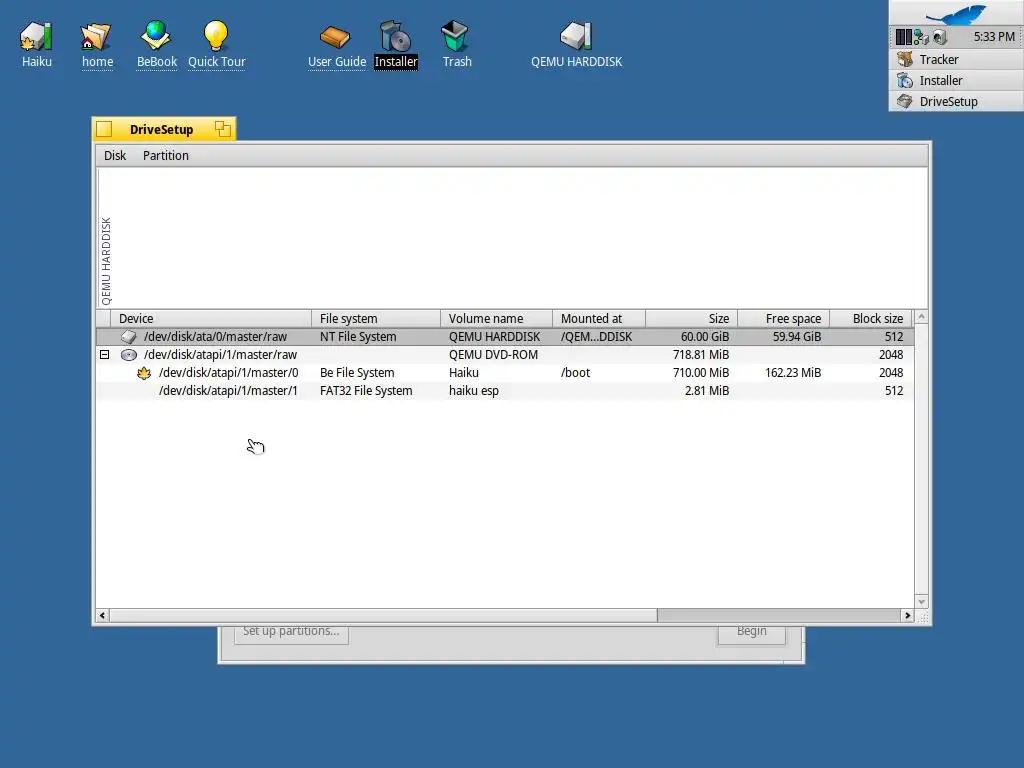Click the horizontal scrollbar thumb
Image resolution: width=1024 pixels, height=768 pixels.
tap(383, 615)
